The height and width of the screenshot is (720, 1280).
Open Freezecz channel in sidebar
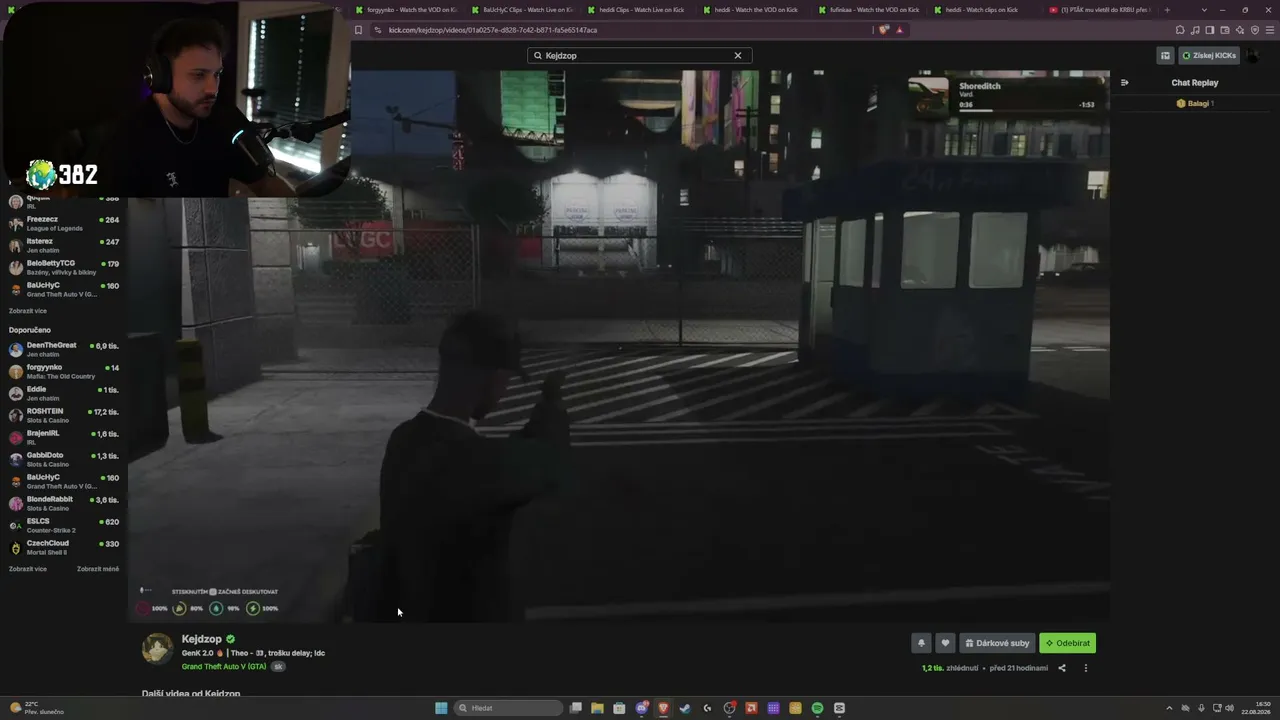coord(64,223)
